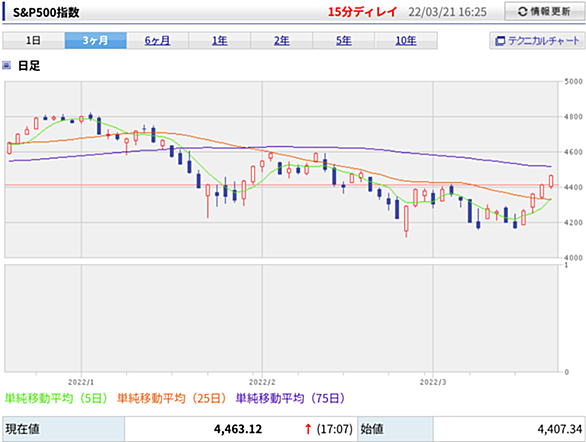Viewport: 586px width, 442px height.
Task: Select the 3ヶ月 period tab
Action: (96, 40)
